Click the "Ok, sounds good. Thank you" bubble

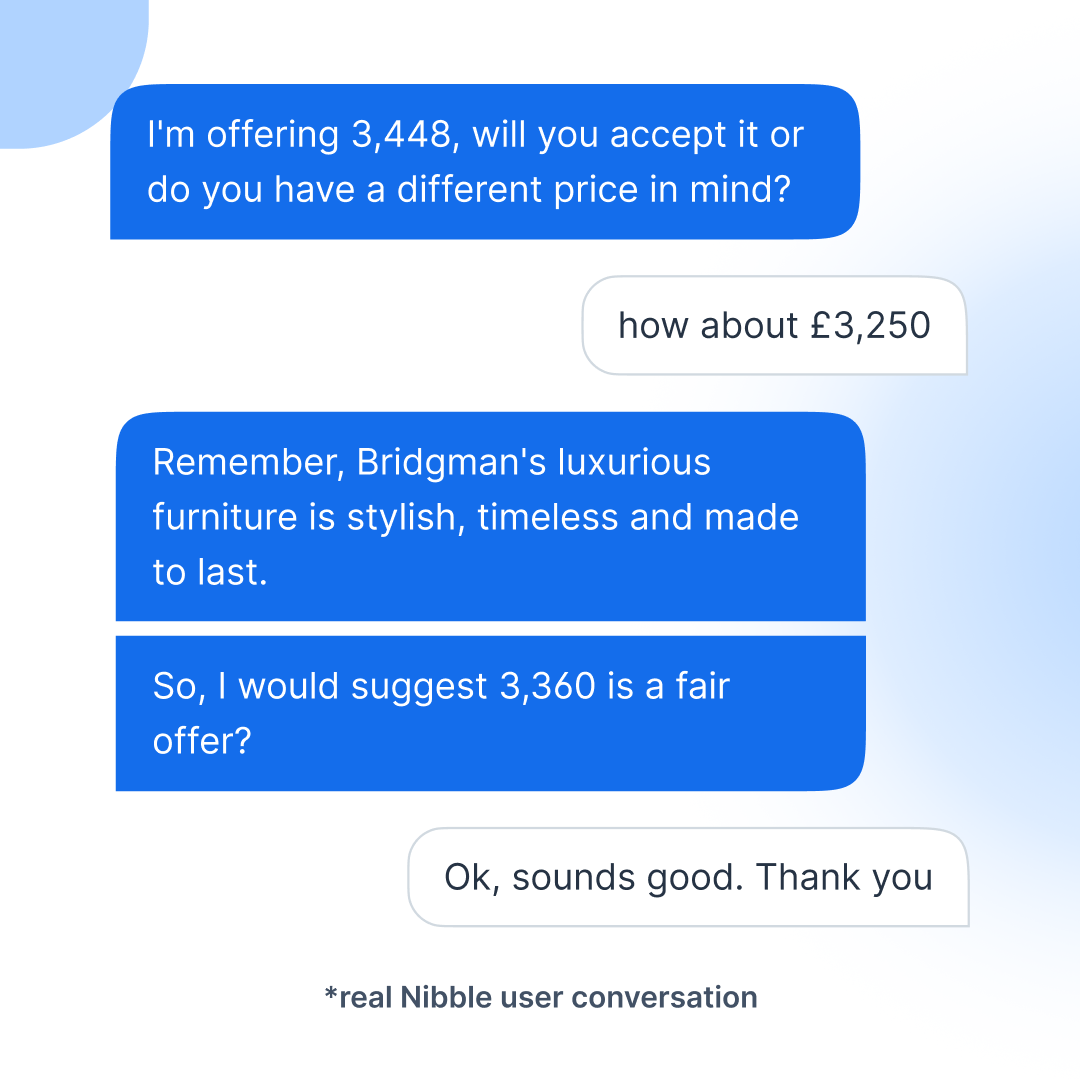(688, 877)
